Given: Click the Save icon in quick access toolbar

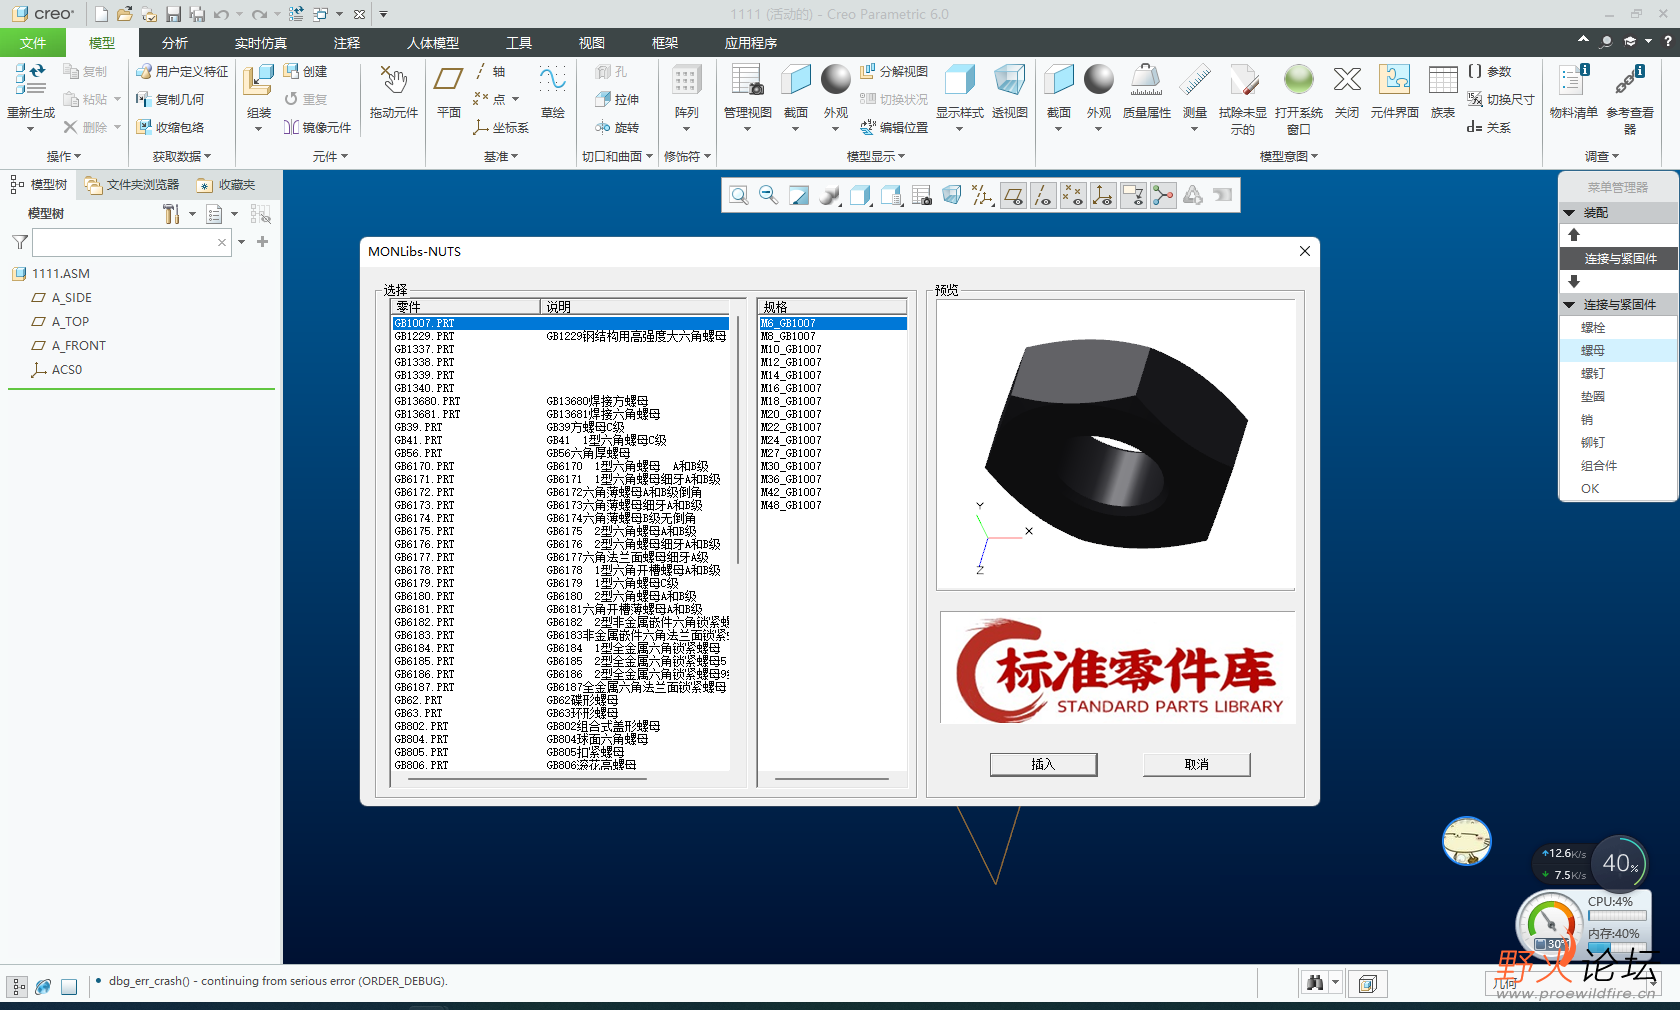Looking at the screenshot, I should 173,14.
